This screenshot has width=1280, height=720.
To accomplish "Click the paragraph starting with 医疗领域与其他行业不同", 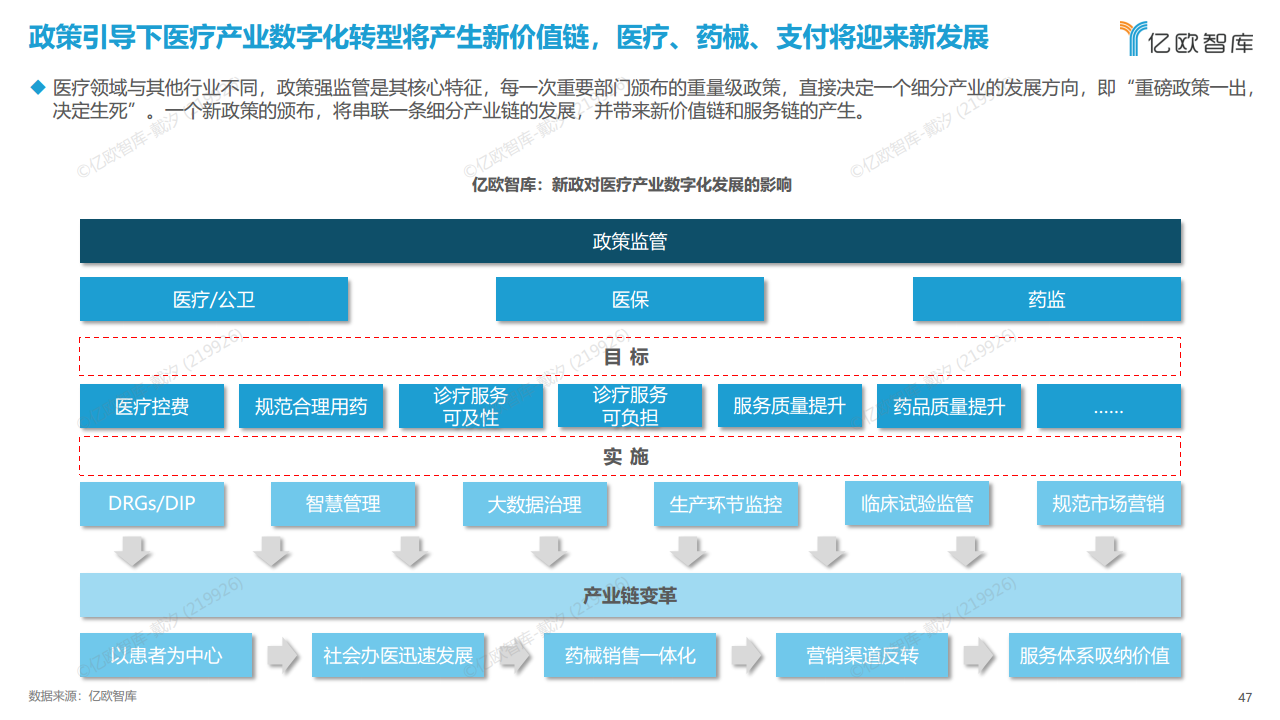I will pyautogui.click(x=652, y=100).
